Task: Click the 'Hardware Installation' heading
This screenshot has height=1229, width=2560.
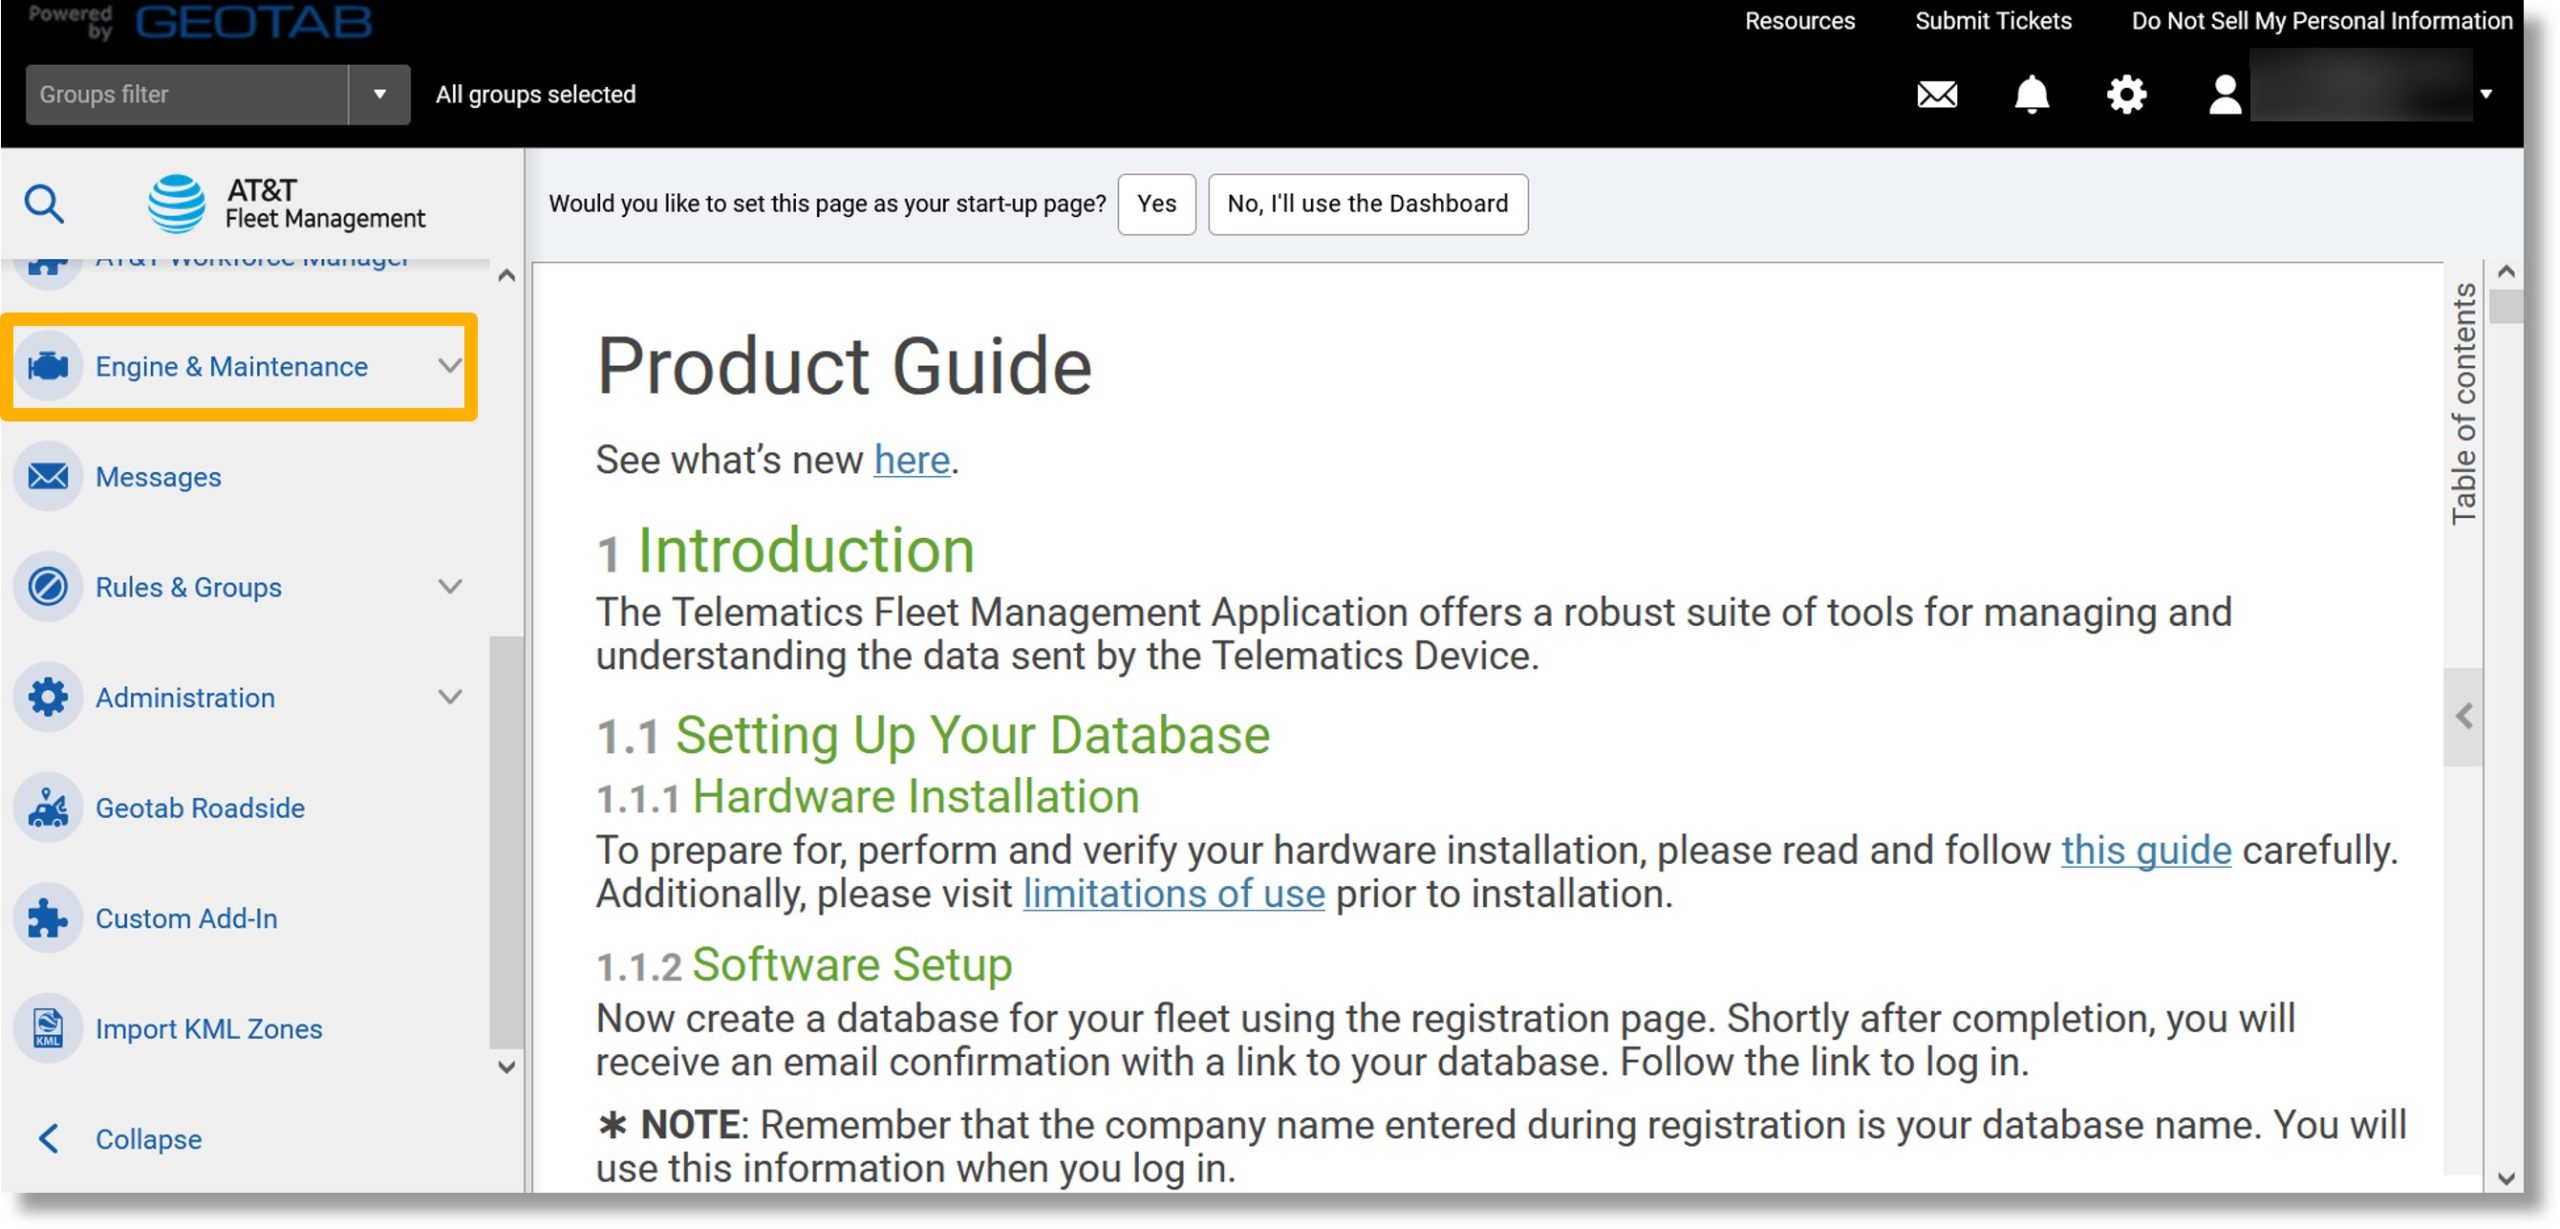Action: (x=915, y=796)
